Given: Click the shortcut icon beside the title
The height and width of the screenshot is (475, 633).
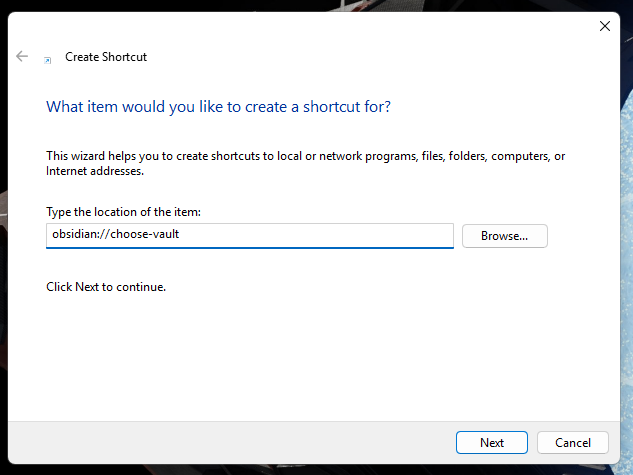Looking at the screenshot, I should tap(48, 60).
